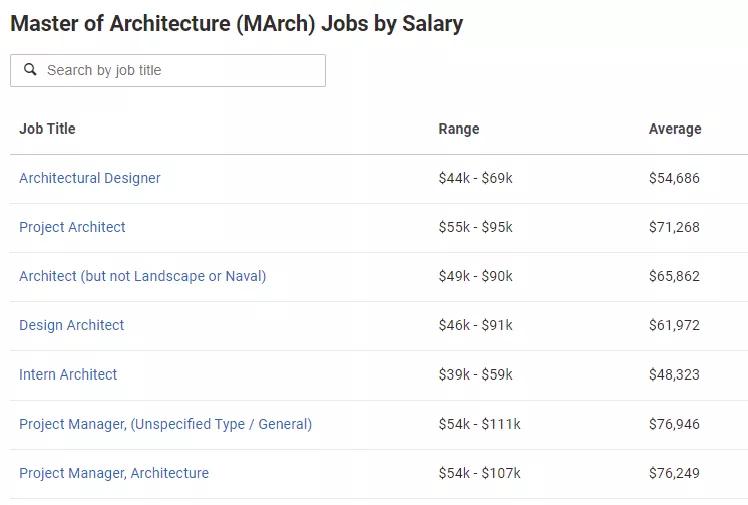
Task: Click the $39k - $59k range cell
Action: (475, 375)
